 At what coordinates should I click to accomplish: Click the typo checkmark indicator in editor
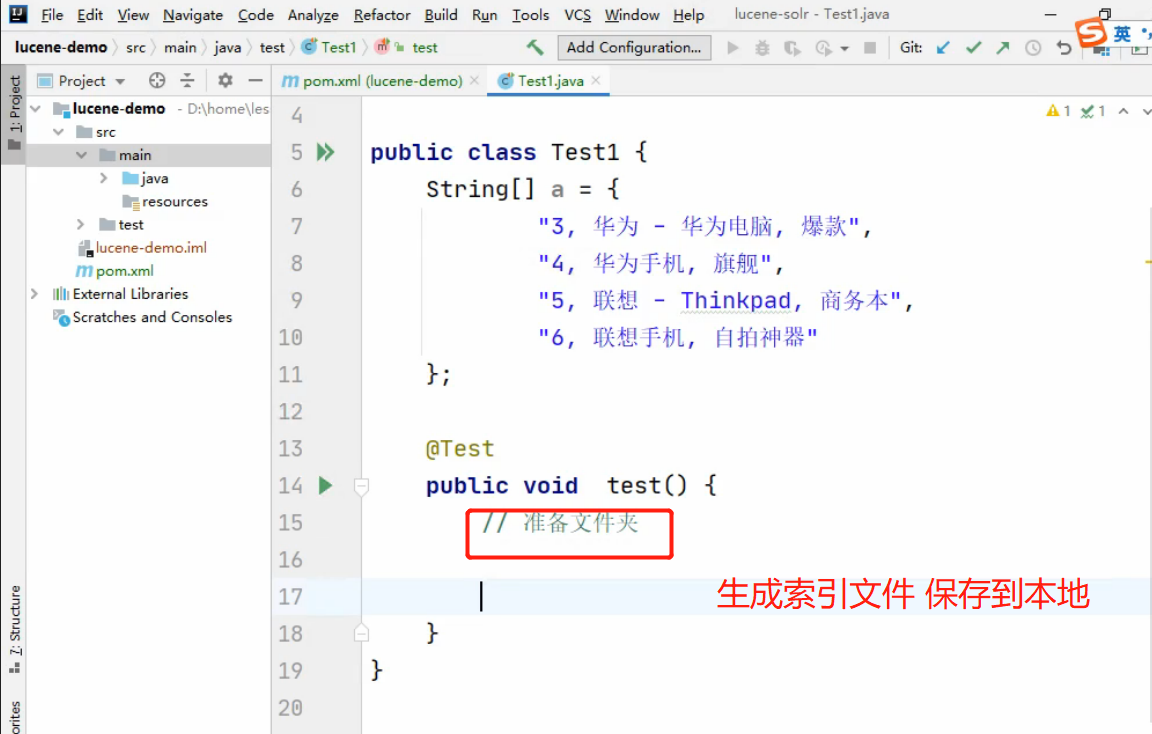(x=1093, y=111)
